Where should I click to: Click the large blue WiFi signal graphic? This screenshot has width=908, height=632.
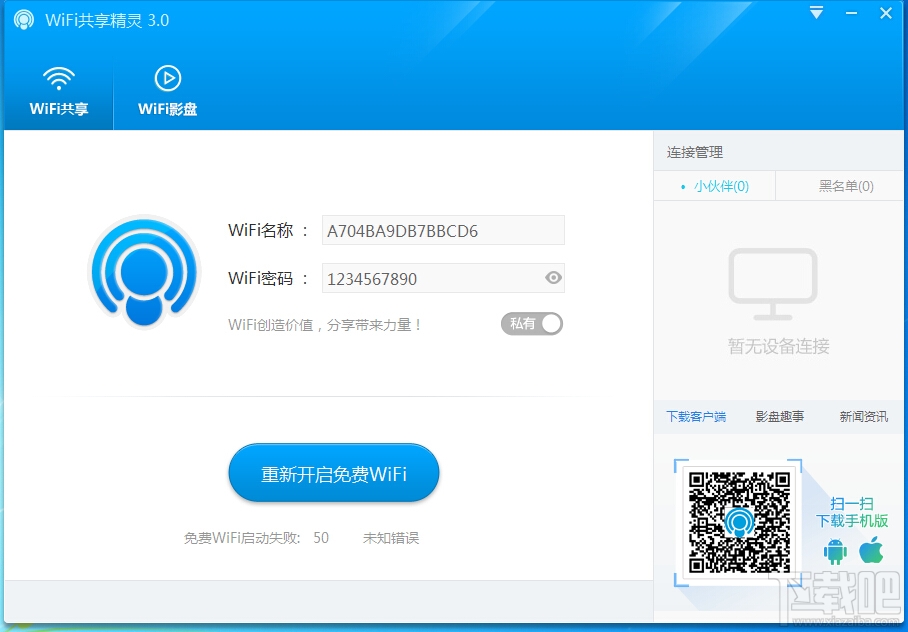(143, 270)
